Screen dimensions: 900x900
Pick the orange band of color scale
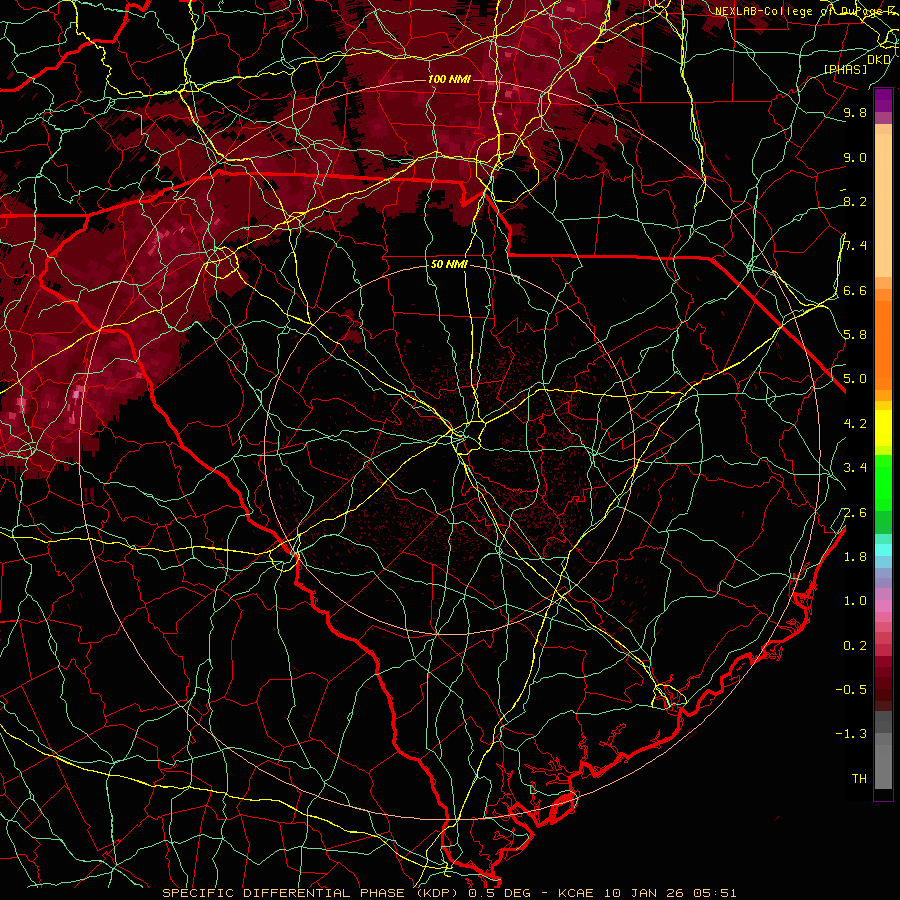[x=883, y=344]
